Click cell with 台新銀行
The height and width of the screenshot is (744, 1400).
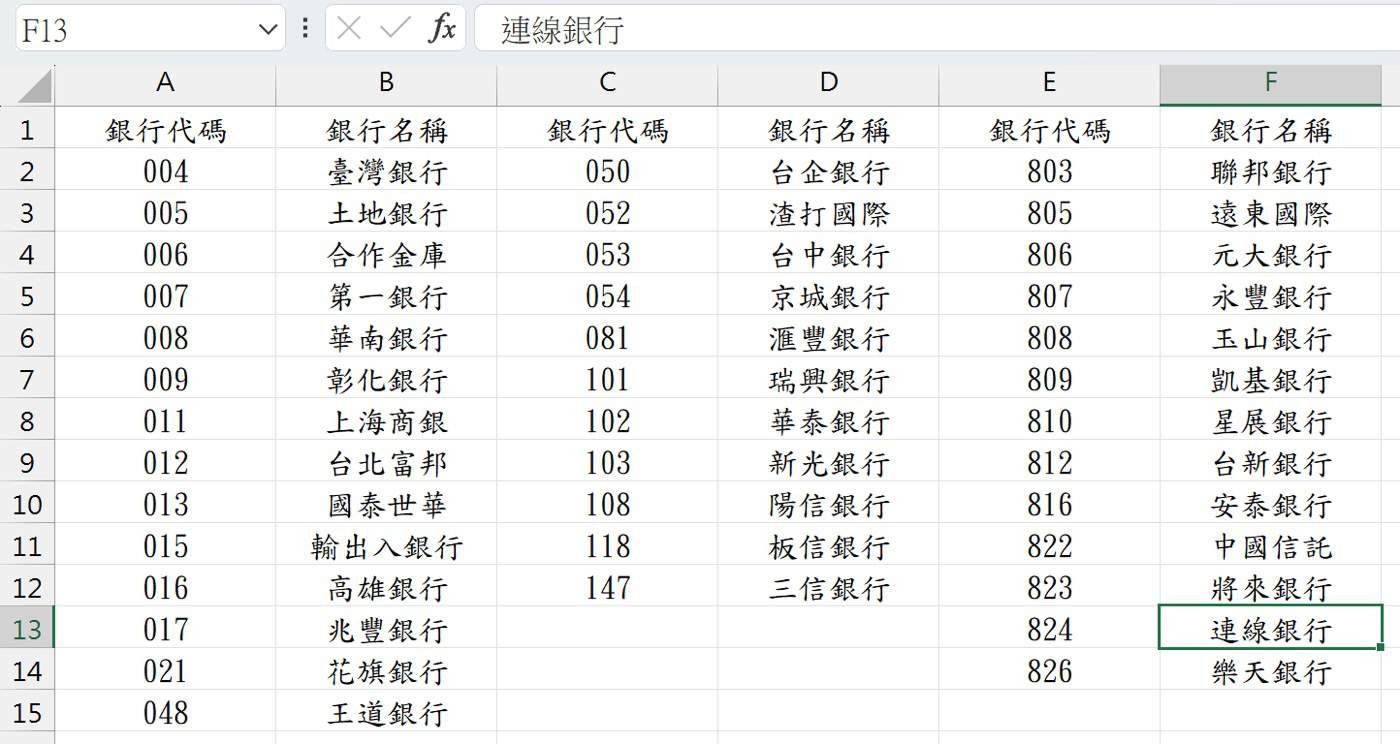(1270, 463)
